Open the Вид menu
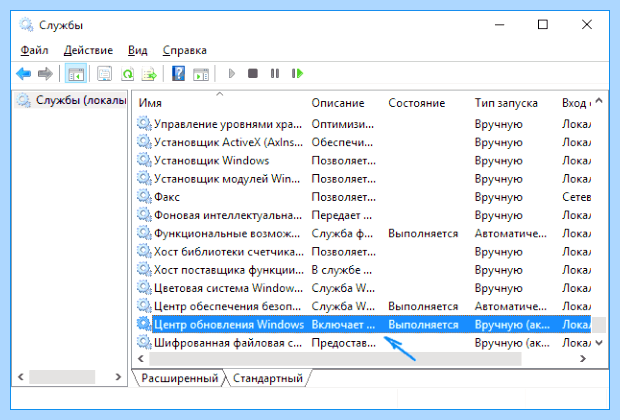 pos(138,50)
